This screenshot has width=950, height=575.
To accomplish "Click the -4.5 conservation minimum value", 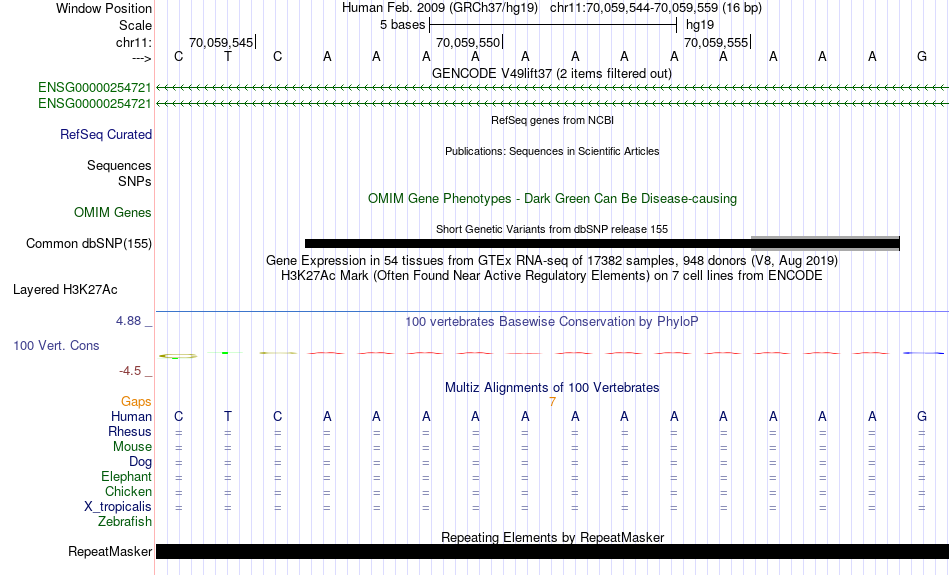I will point(130,370).
